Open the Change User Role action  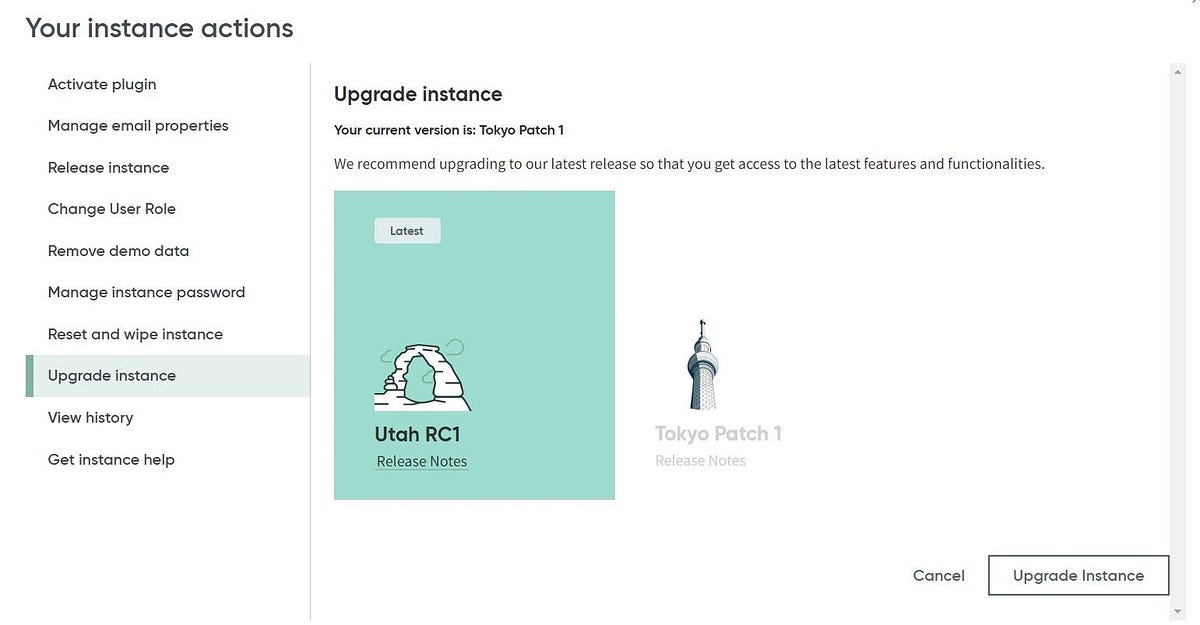112,209
